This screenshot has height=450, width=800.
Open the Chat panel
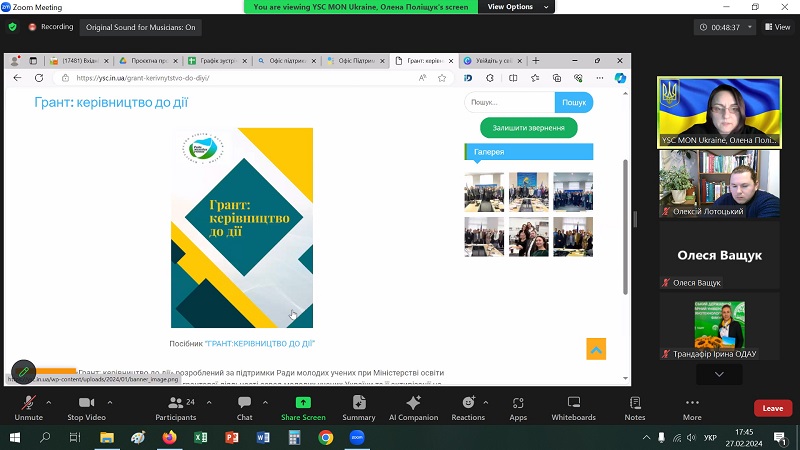click(244, 407)
